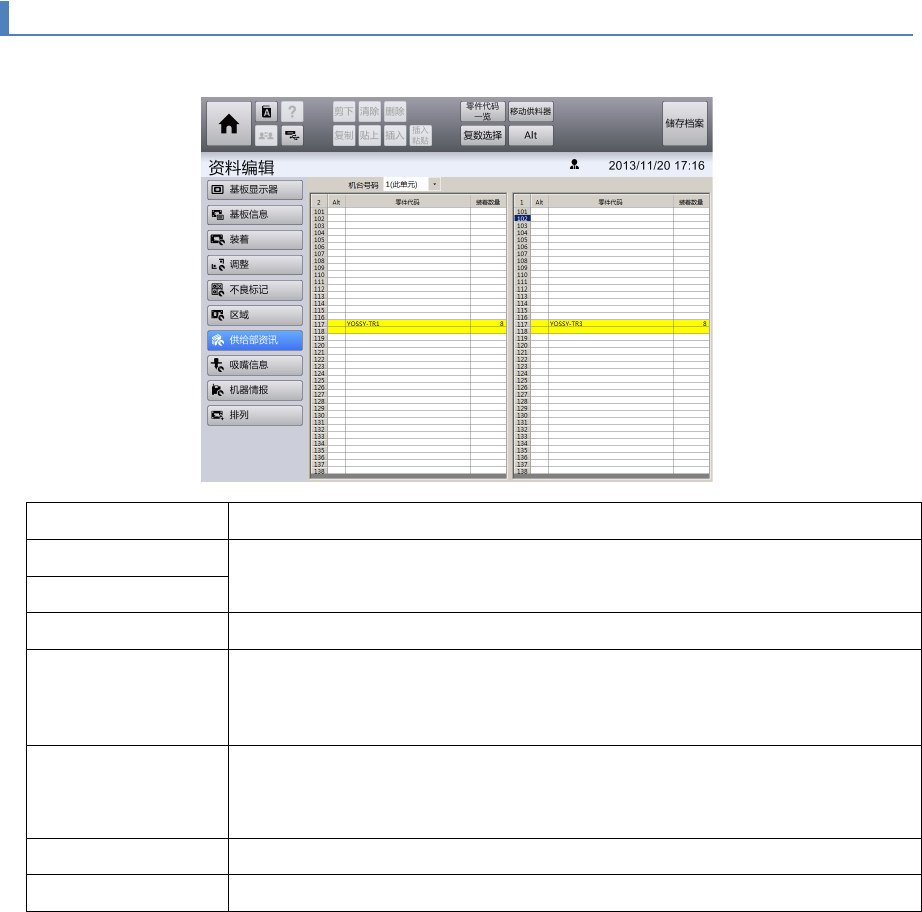Open the 机器情报 machine info menu
This screenshot has height=912, width=922.
[x=255, y=390]
